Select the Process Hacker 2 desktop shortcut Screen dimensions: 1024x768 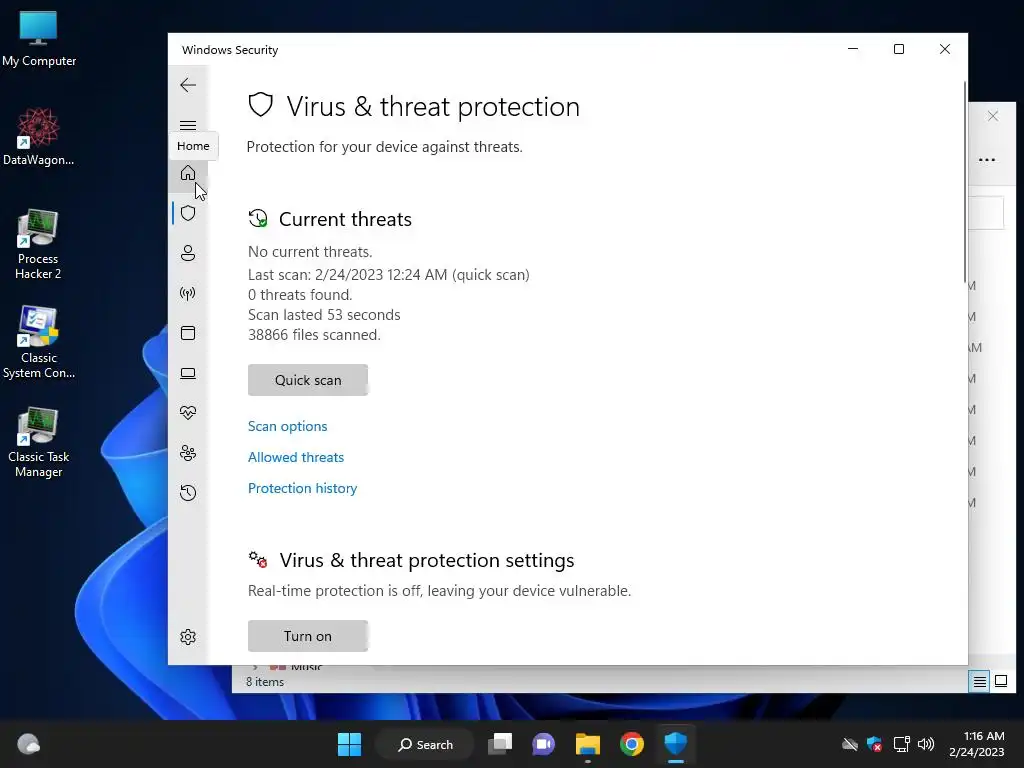tap(38, 245)
